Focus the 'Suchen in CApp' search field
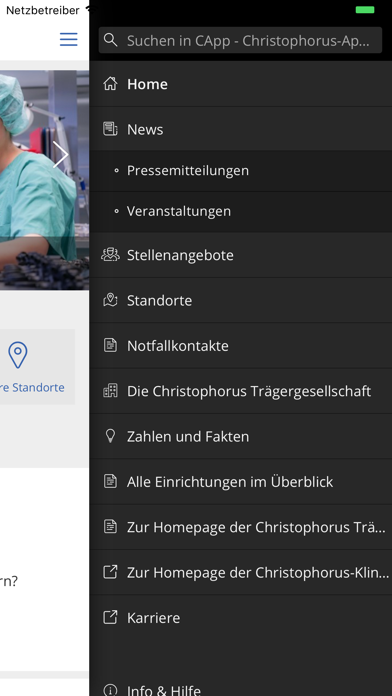The height and width of the screenshot is (696, 392). (x=240, y=40)
